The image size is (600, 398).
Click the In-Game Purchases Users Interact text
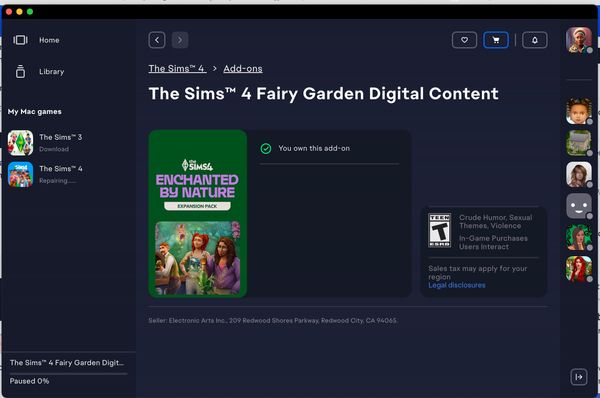[x=493, y=243]
